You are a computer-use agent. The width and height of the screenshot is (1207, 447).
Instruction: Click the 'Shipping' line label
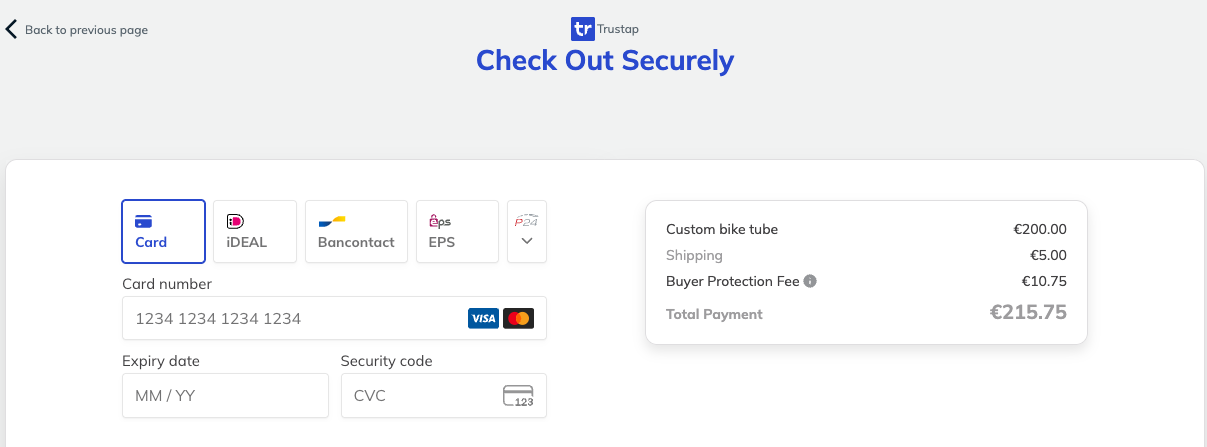click(x=694, y=255)
